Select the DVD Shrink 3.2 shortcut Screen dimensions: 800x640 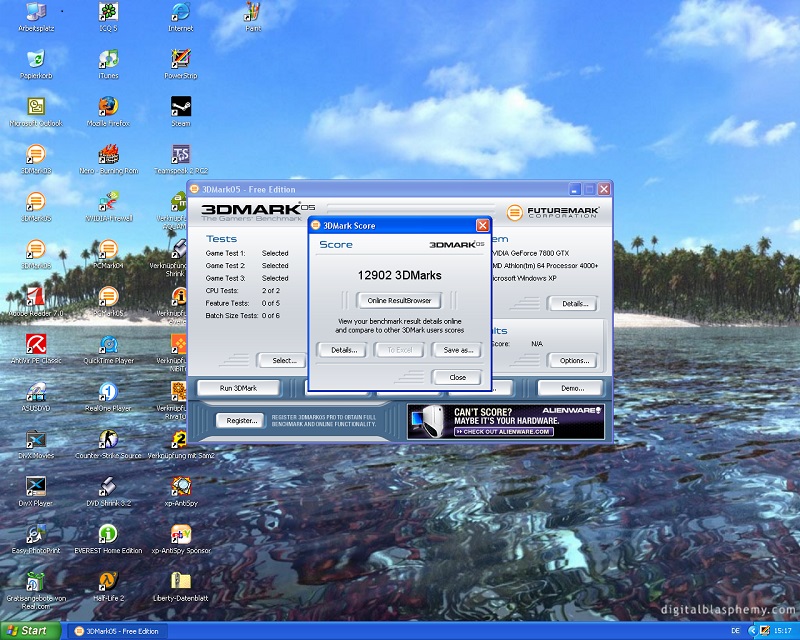pos(108,491)
